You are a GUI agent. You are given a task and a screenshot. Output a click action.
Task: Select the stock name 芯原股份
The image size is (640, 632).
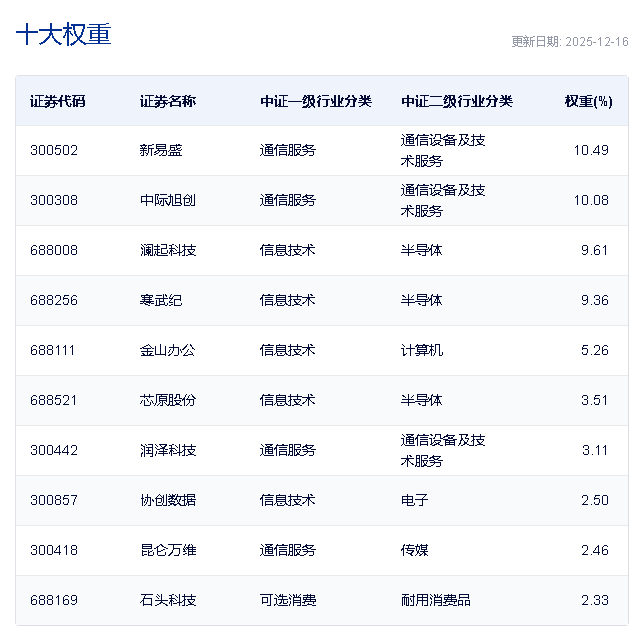[x=168, y=400]
